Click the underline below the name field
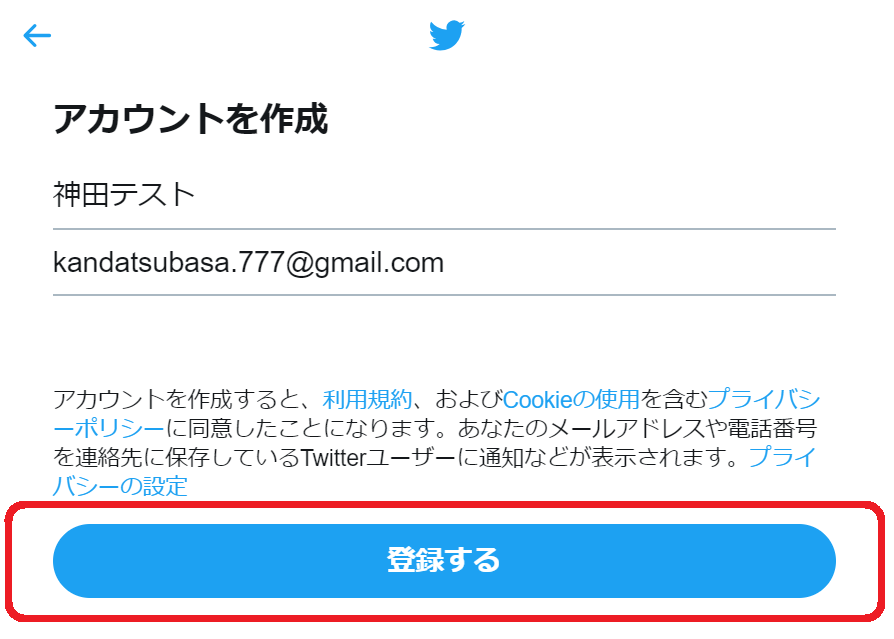 pos(444,229)
